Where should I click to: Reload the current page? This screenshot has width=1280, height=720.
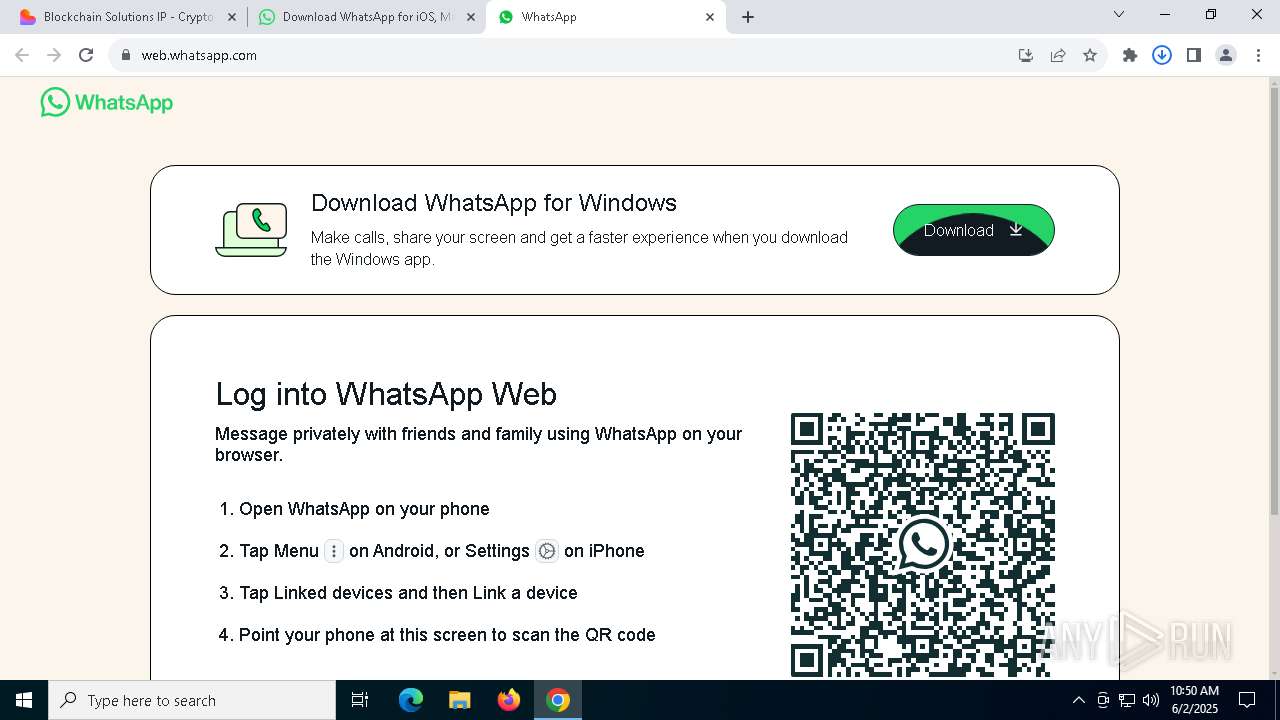pyautogui.click(x=86, y=55)
